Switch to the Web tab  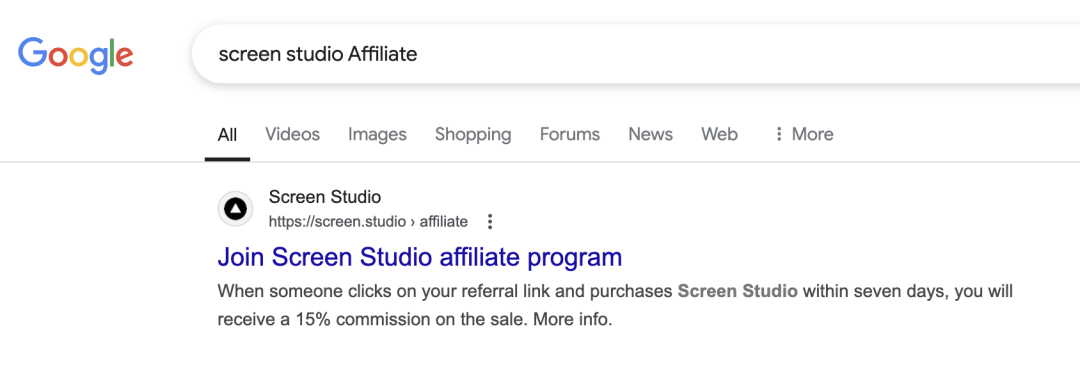click(719, 134)
